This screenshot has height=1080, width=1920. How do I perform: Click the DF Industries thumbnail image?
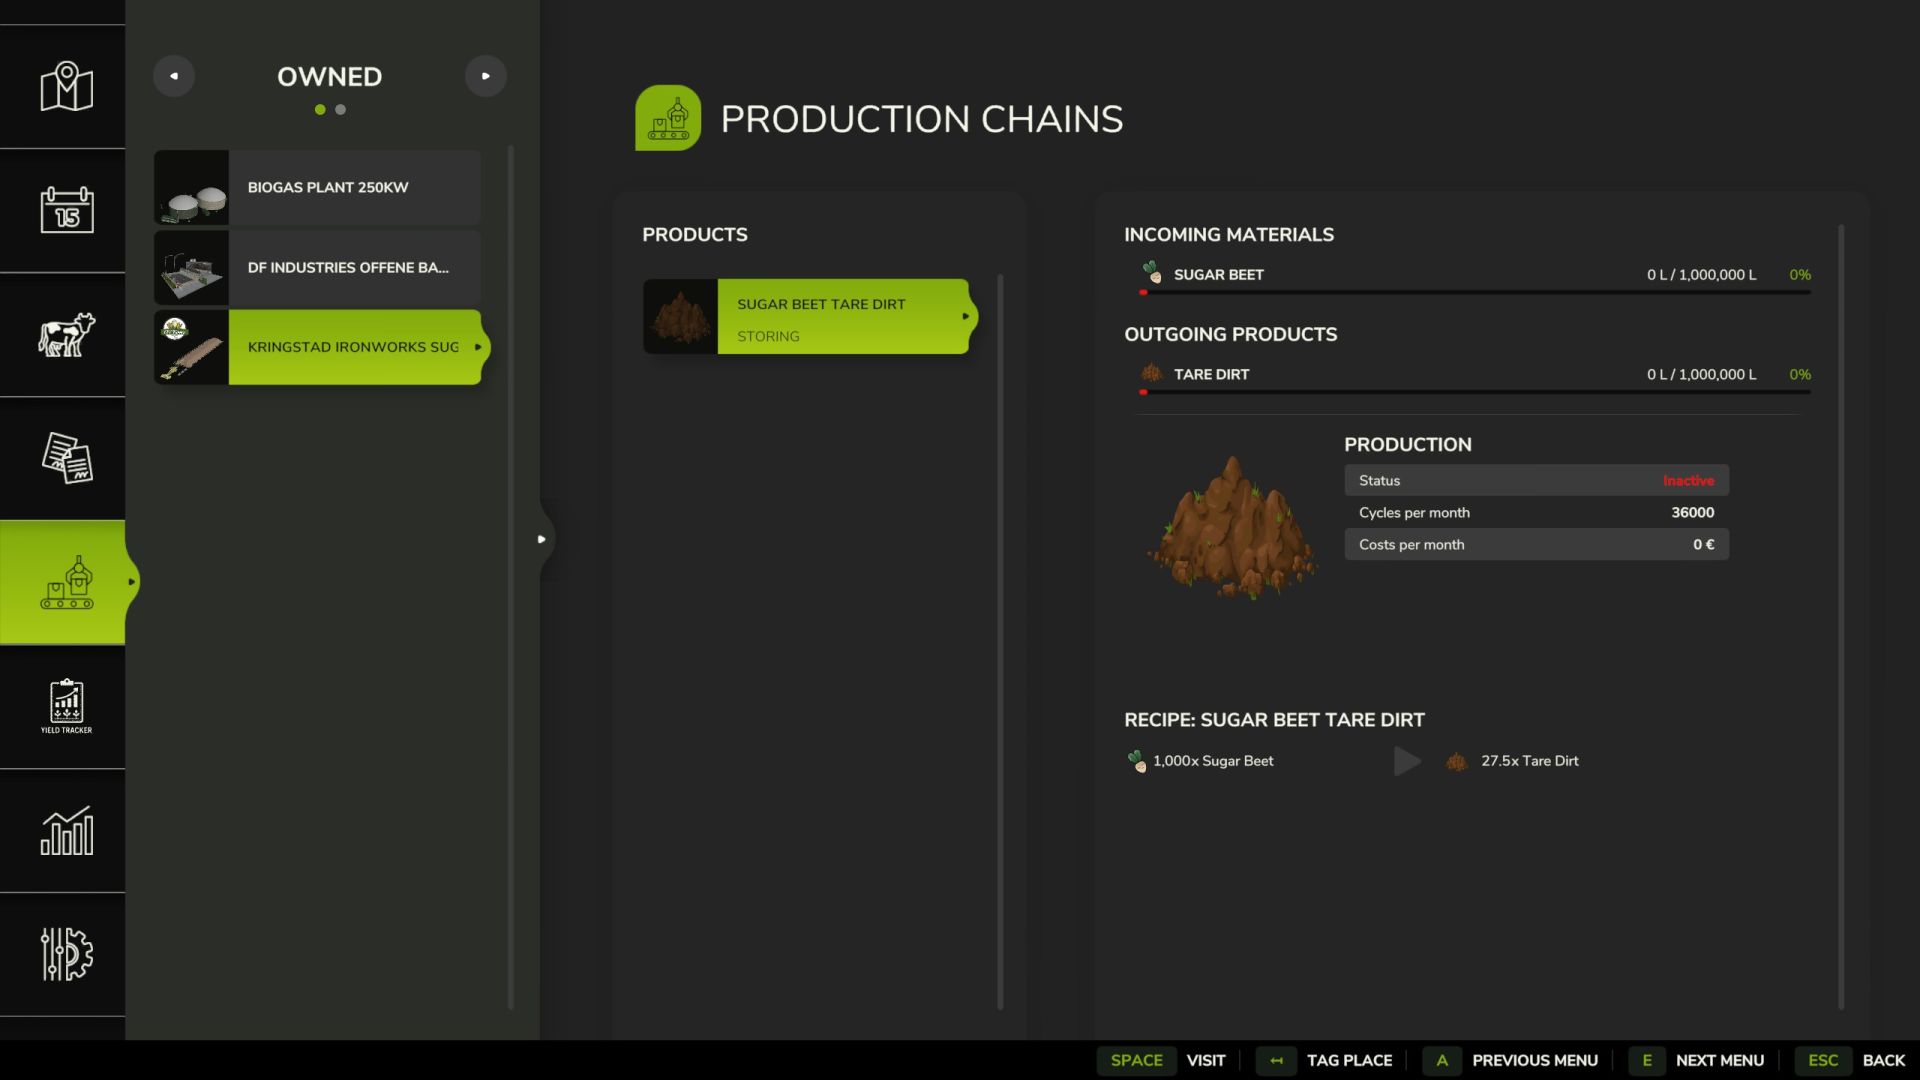pyautogui.click(x=191, y=267)
